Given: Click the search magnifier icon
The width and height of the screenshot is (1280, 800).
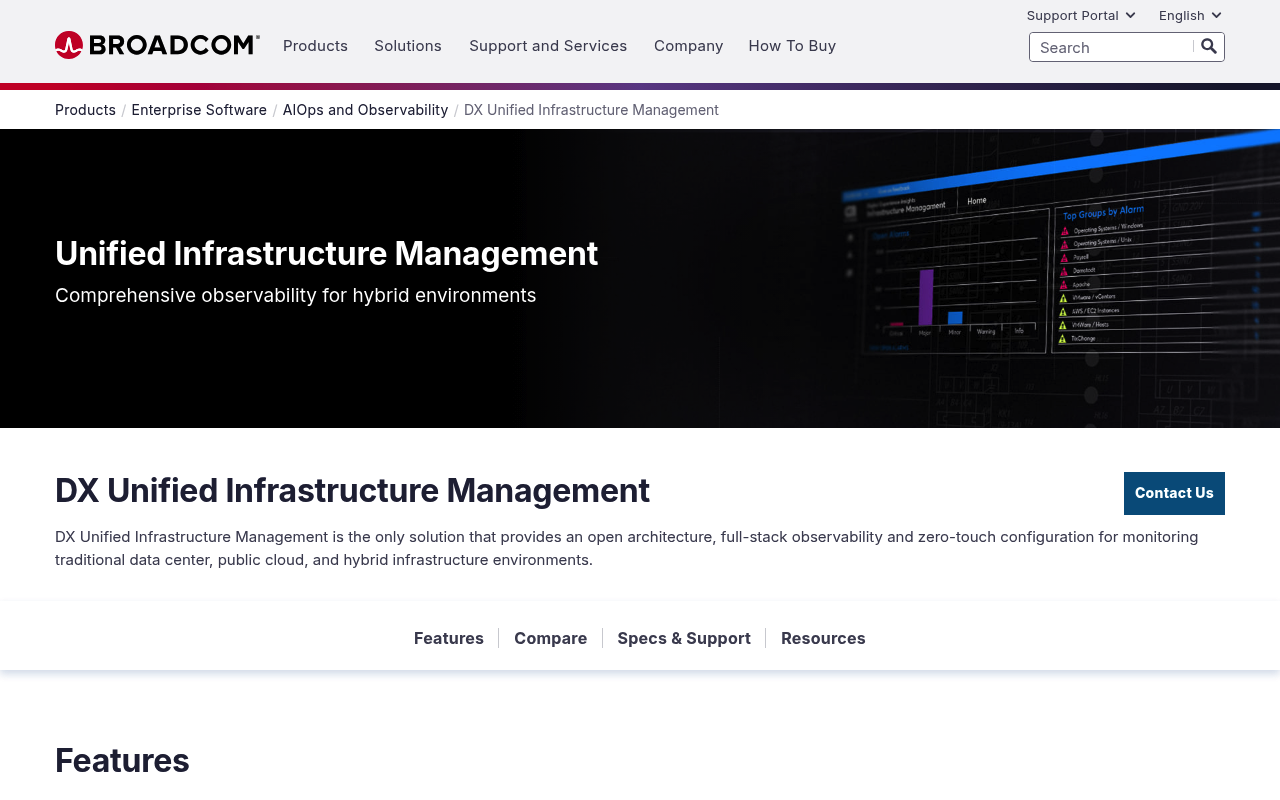Looking at the screenshot, I should point(1209,46).
